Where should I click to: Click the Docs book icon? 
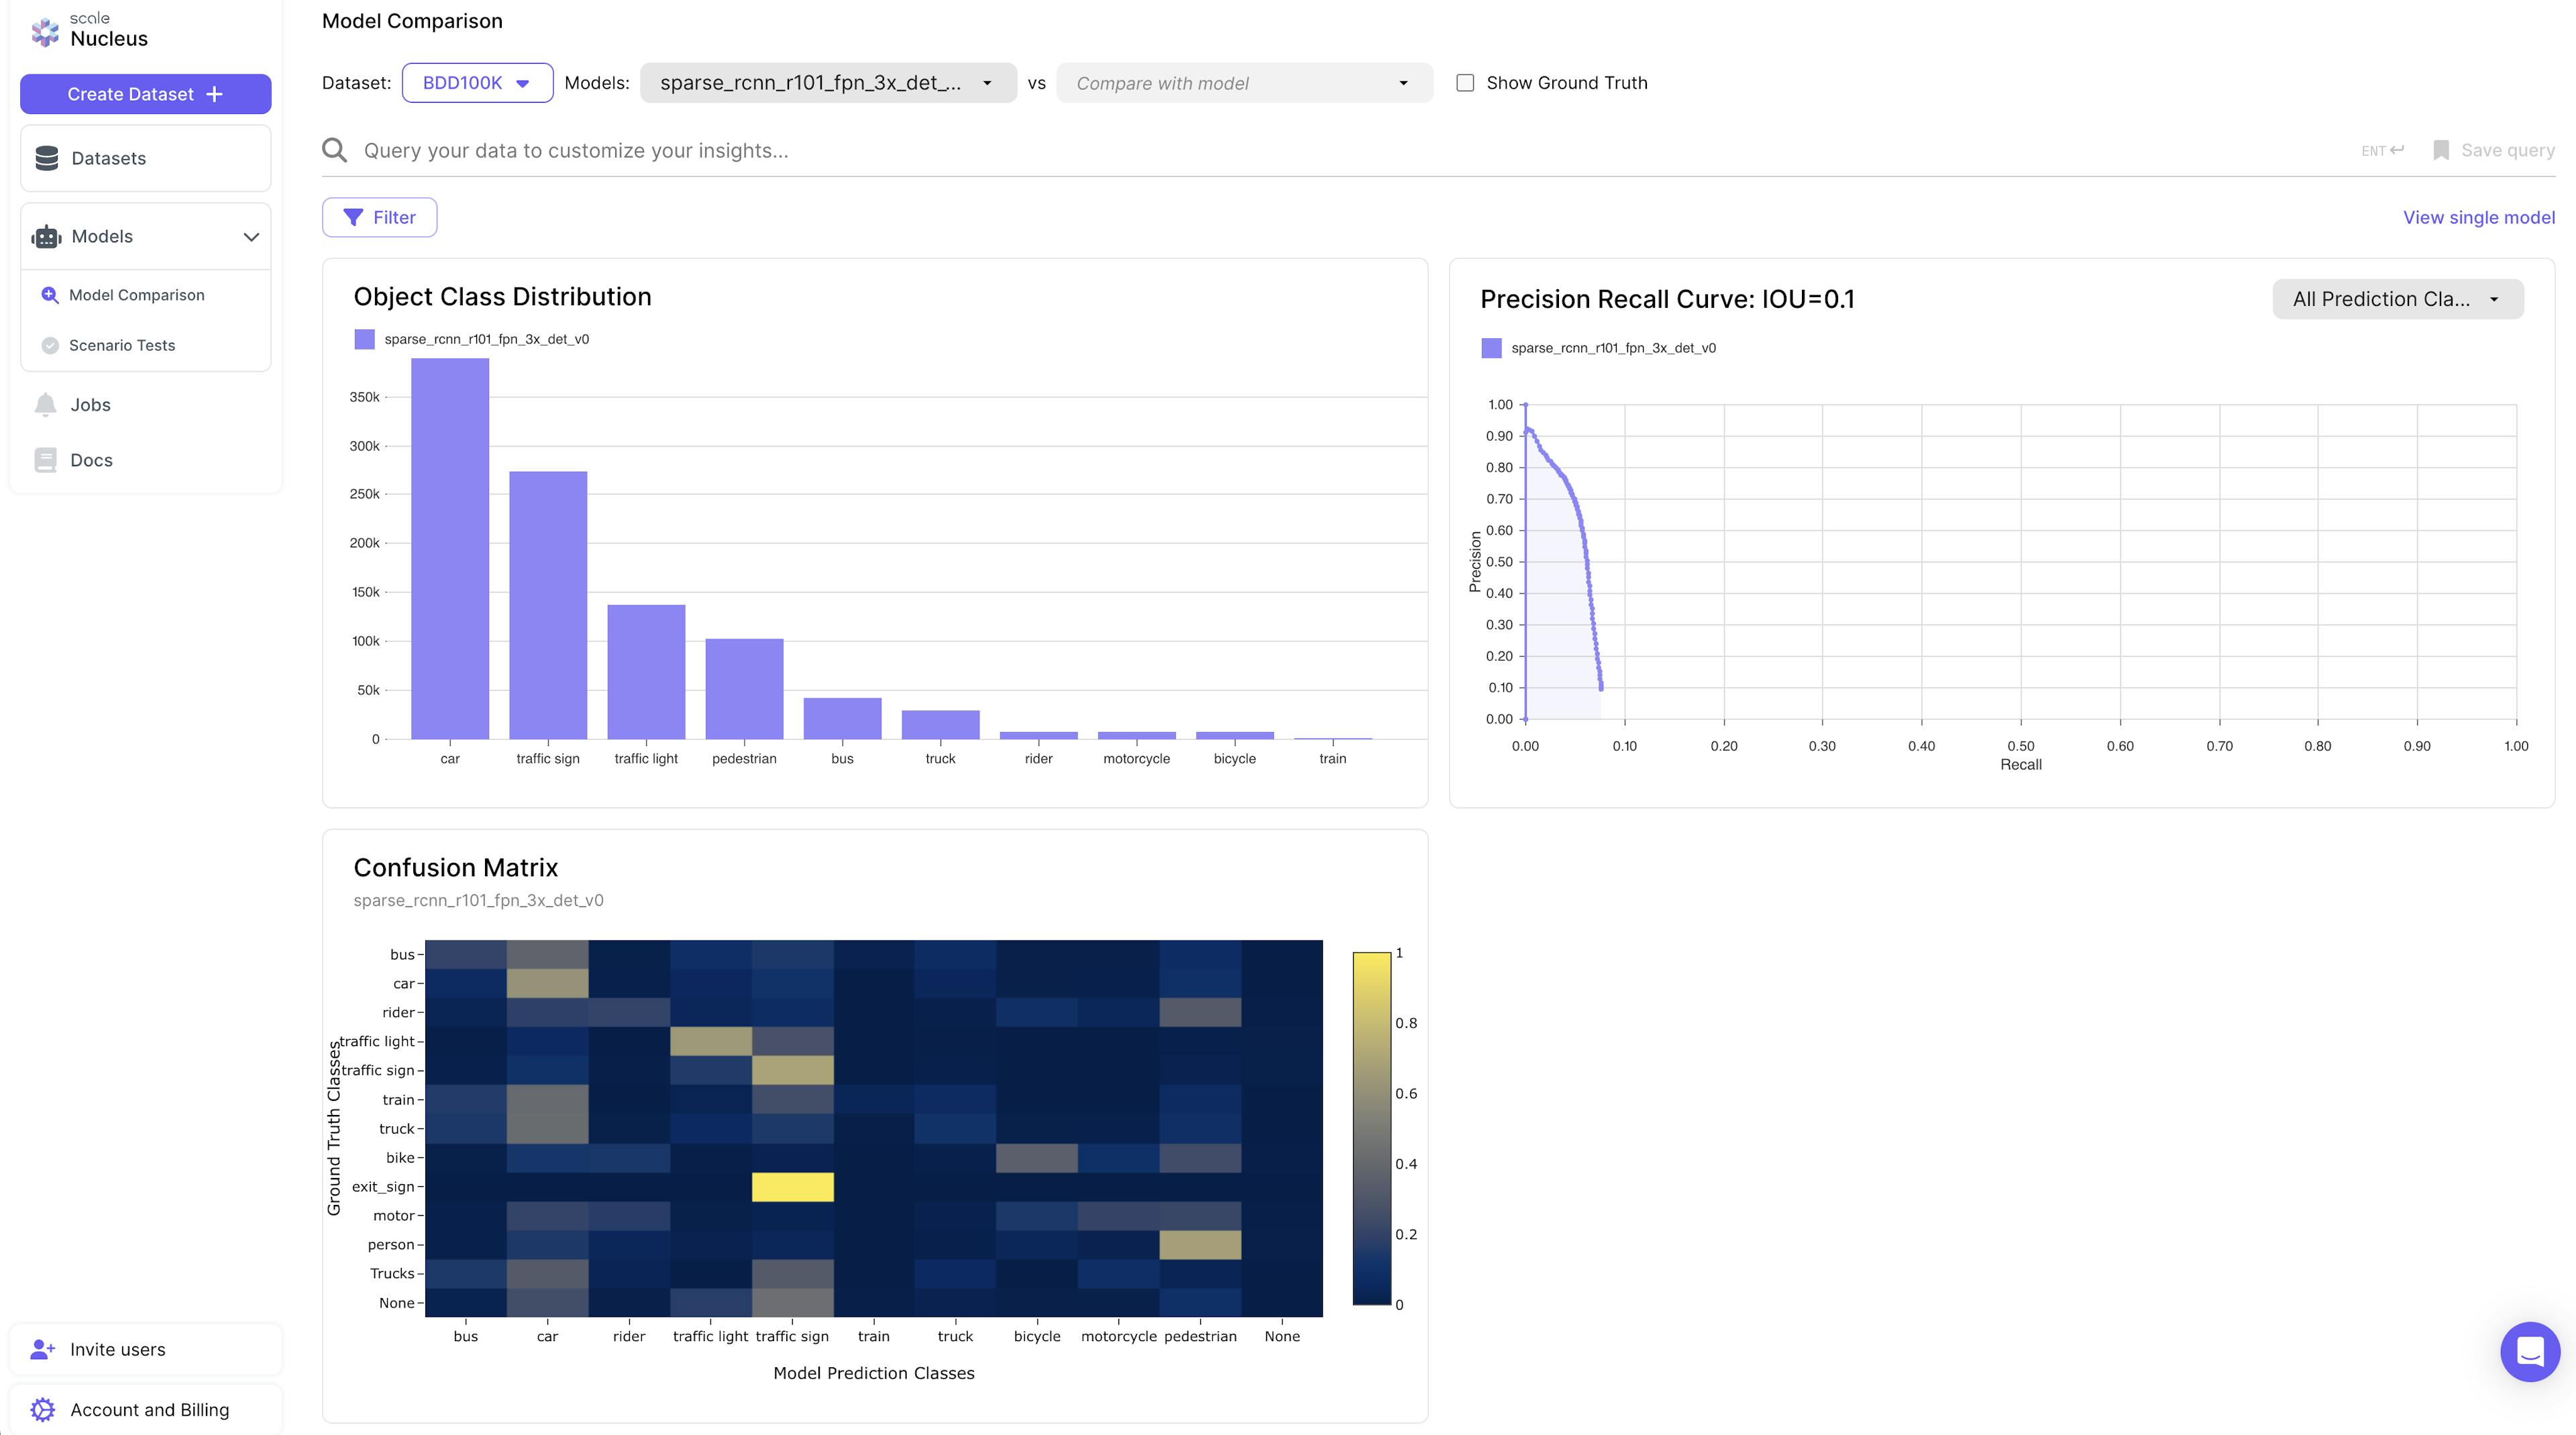(45, 460)
